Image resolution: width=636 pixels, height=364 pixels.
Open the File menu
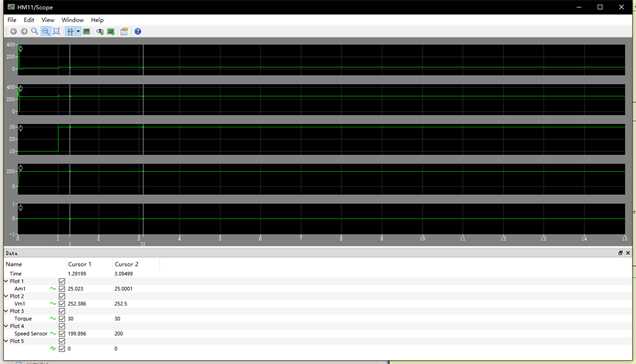pos(12,20)
